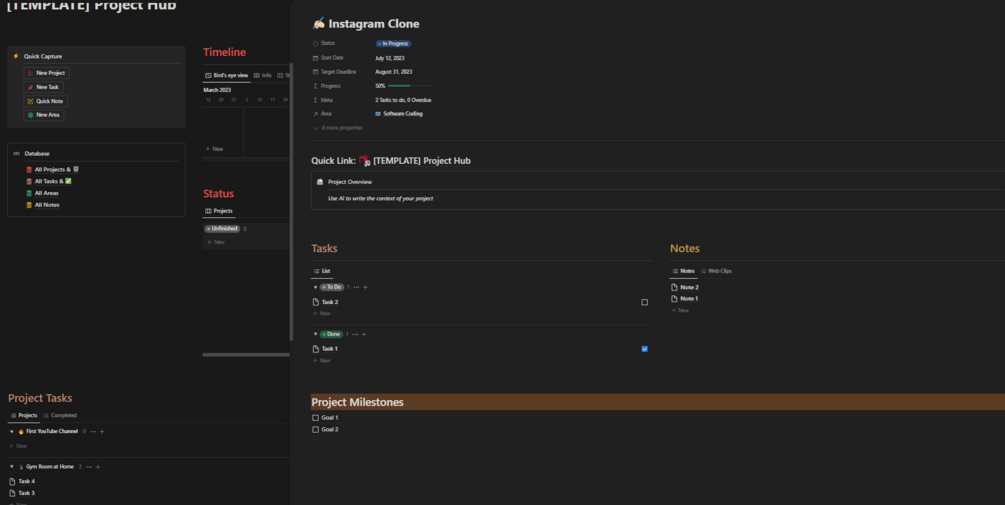Click the All Tasks database icon

point(29,181)
